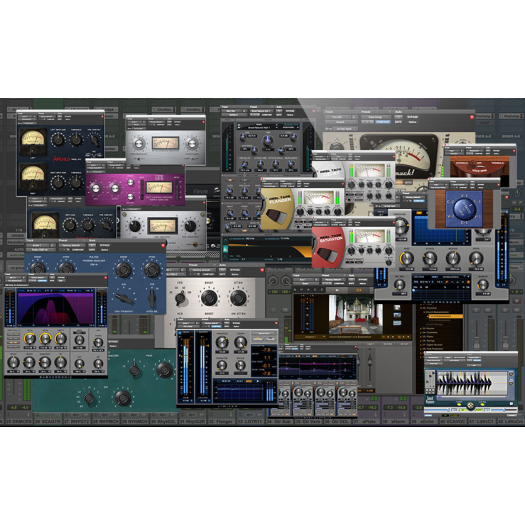Toggle COMPARE in the Pultec EQP-1A window
This screenshot has height=525, width=525.
[78, 250]
